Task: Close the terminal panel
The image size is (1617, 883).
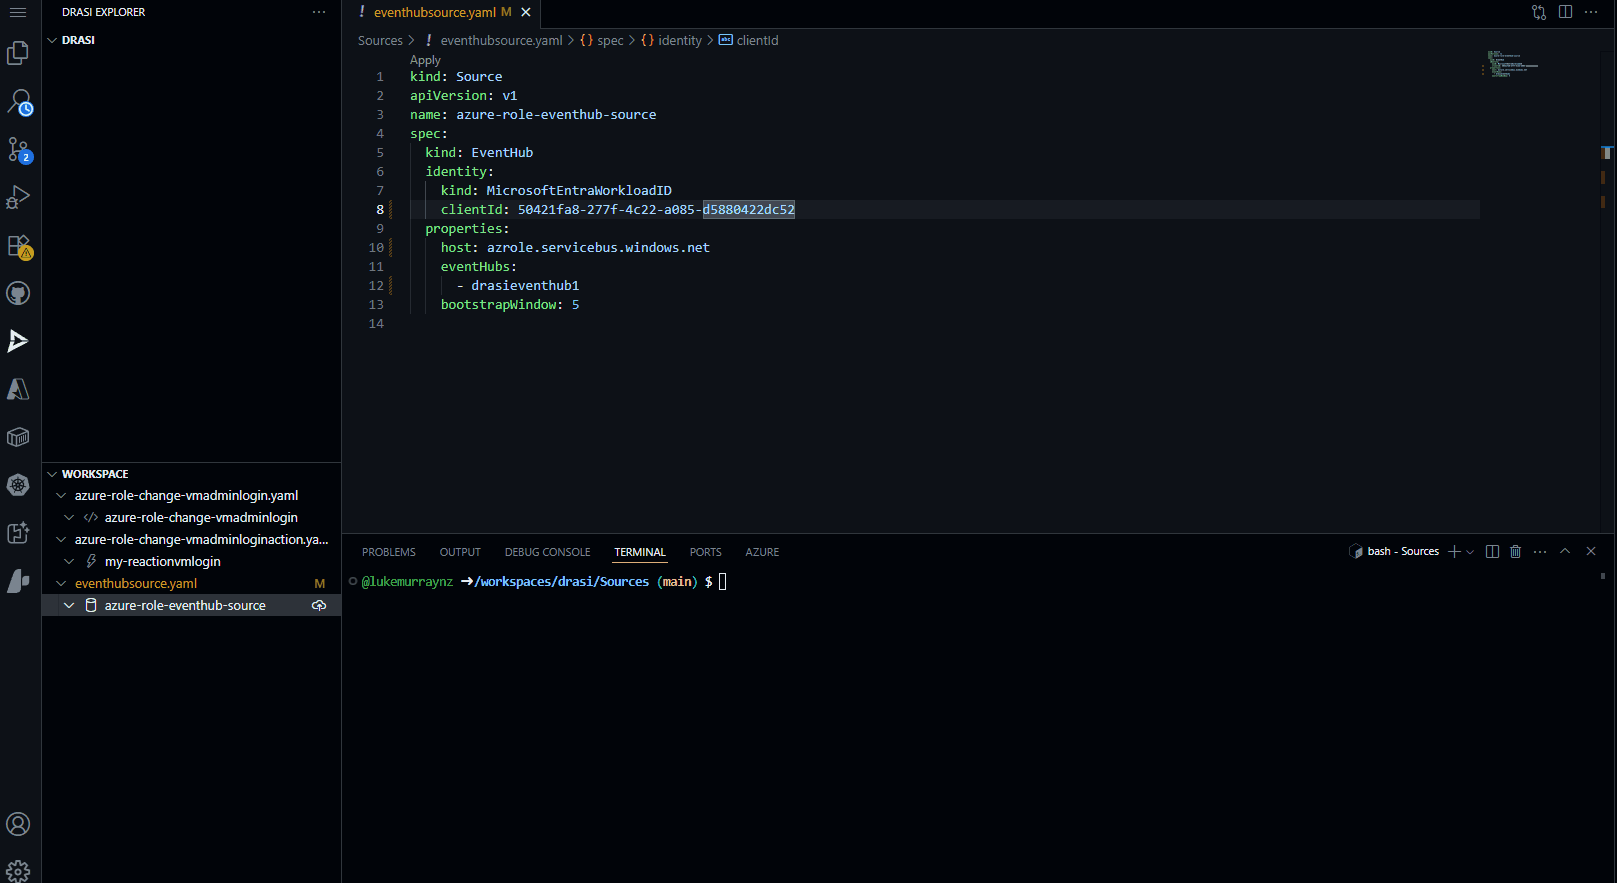Action: point(1591,551)
